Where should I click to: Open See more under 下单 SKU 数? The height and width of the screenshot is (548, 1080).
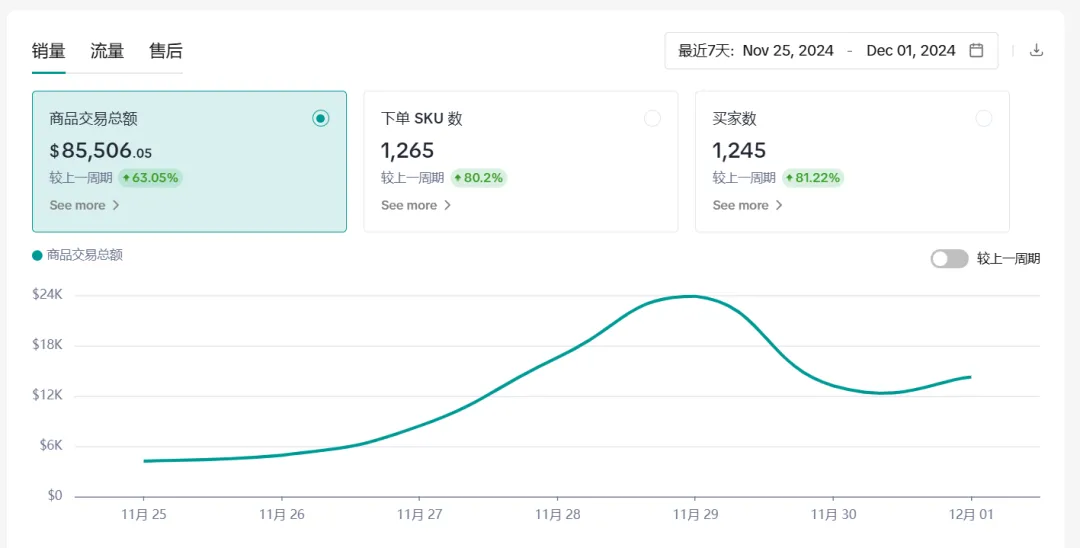(x=416, y=205)
